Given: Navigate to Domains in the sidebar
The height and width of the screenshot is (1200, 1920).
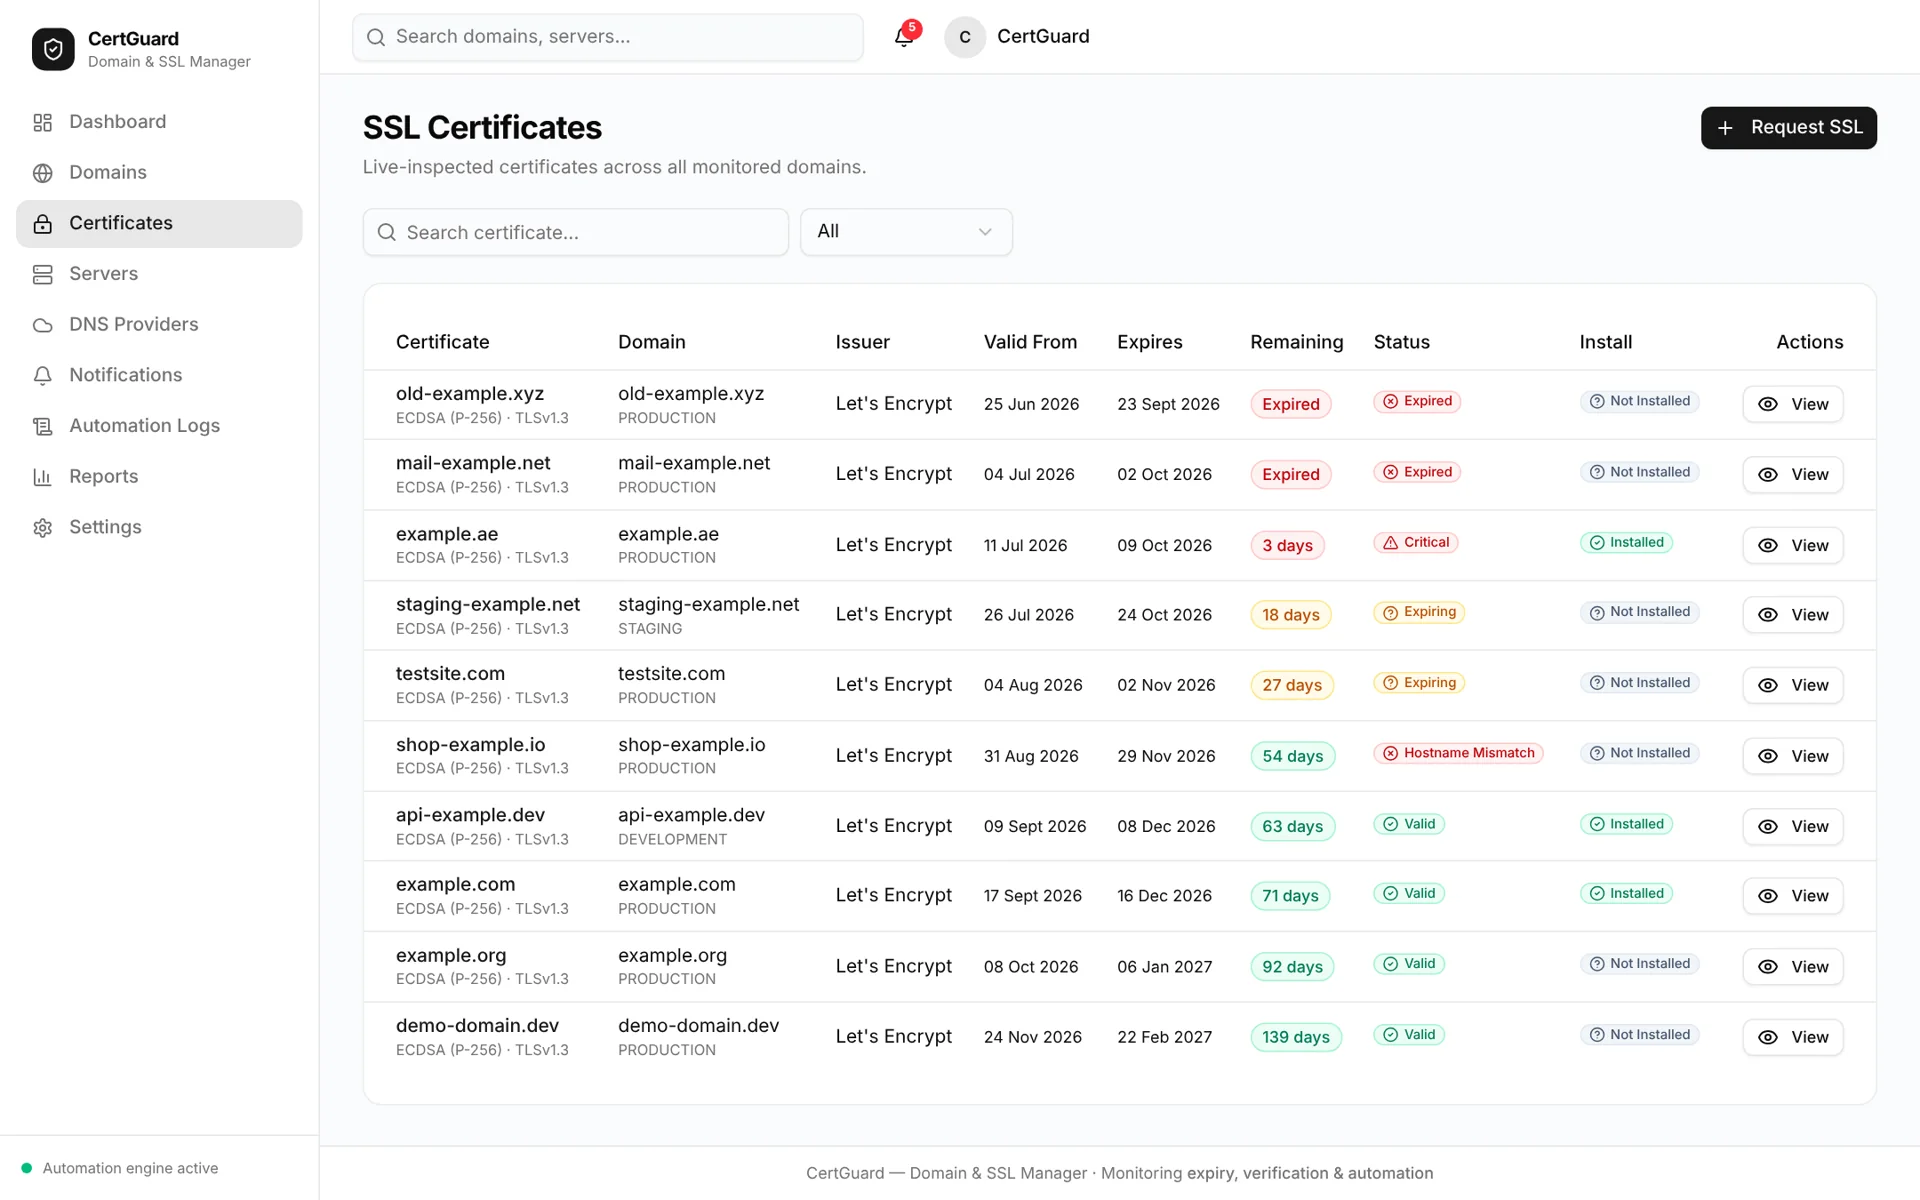Looking at the screenshot, I should (159, 172).
